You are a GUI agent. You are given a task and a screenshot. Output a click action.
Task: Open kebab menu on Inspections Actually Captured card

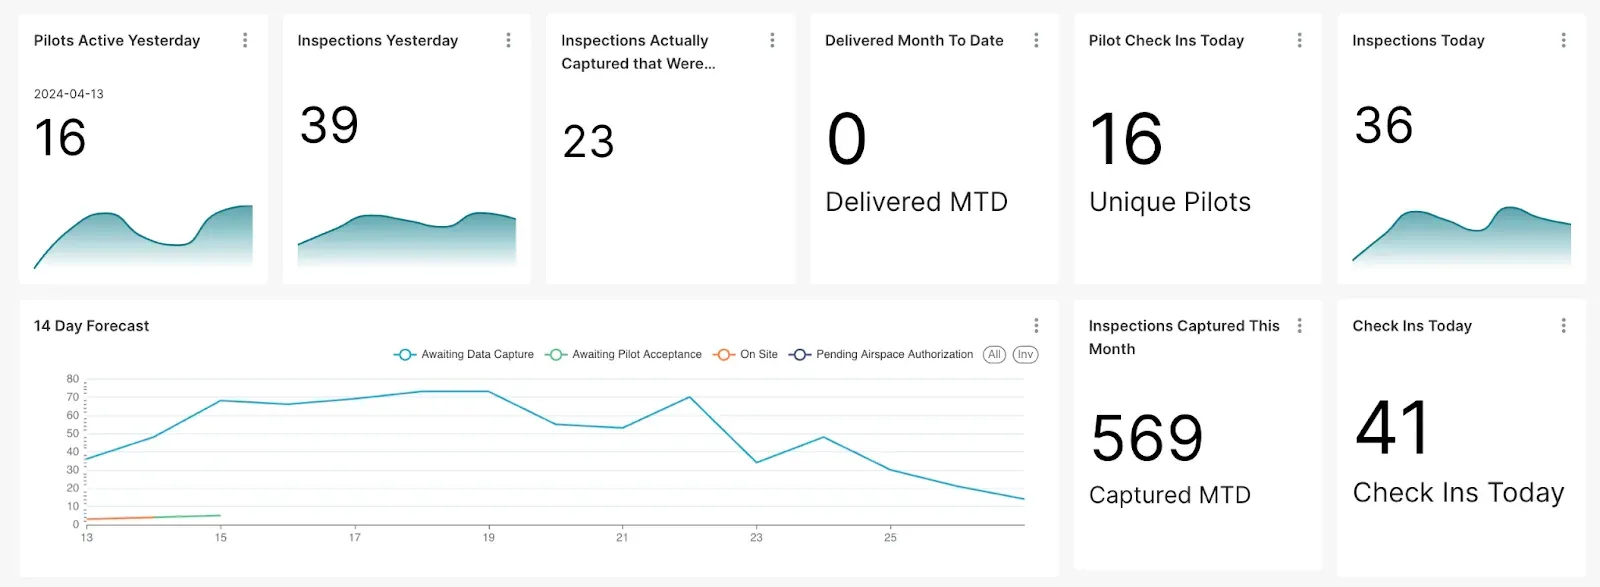click(772, 40)
